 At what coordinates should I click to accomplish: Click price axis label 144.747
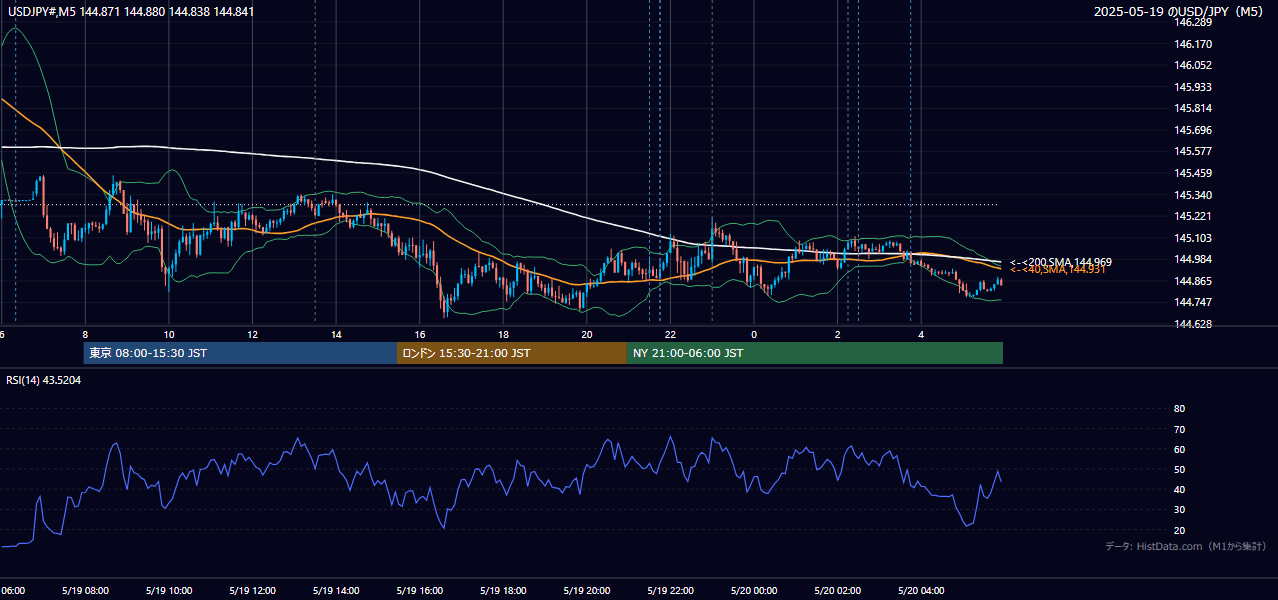pos(1194,302)
